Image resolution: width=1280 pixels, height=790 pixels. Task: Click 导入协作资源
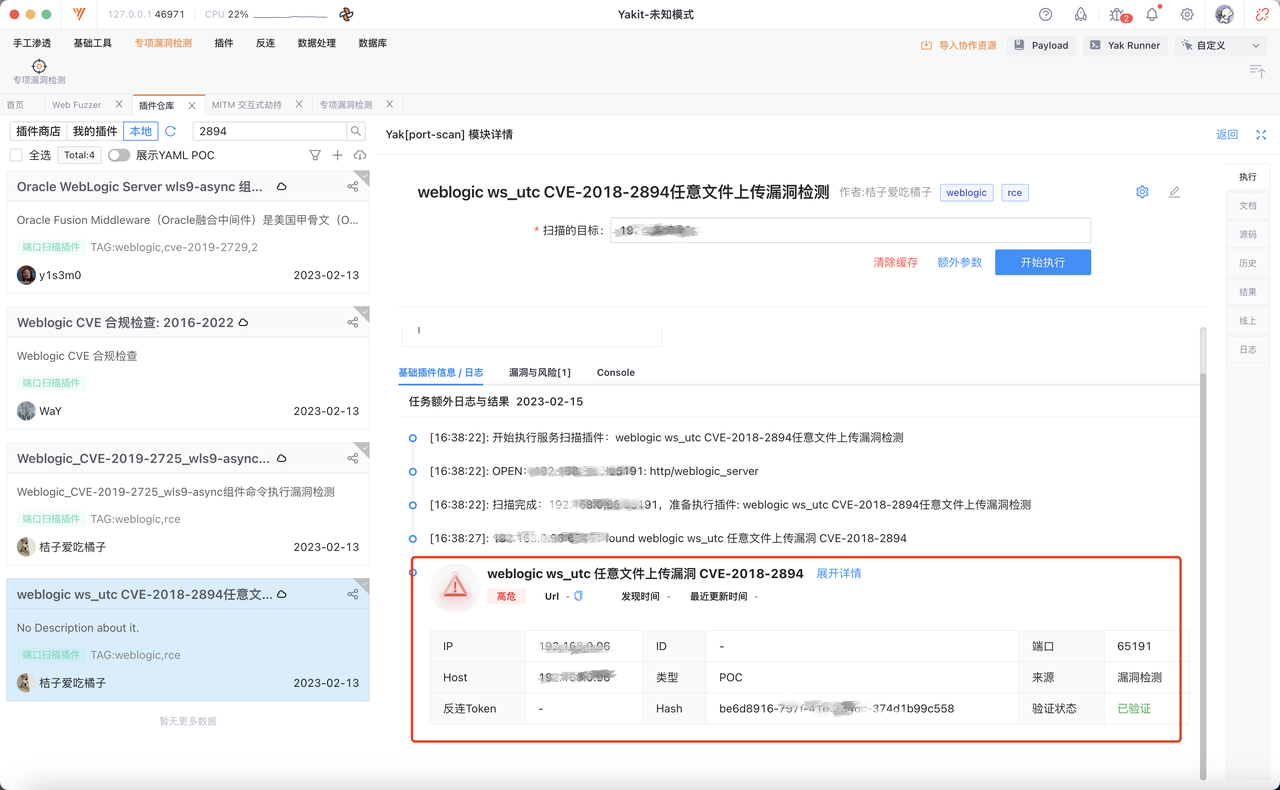[959, 45]
